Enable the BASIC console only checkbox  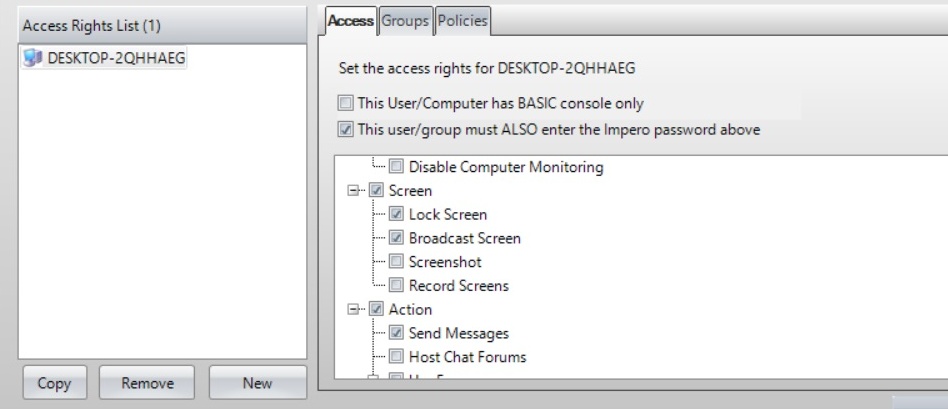(x=345, y=103)
